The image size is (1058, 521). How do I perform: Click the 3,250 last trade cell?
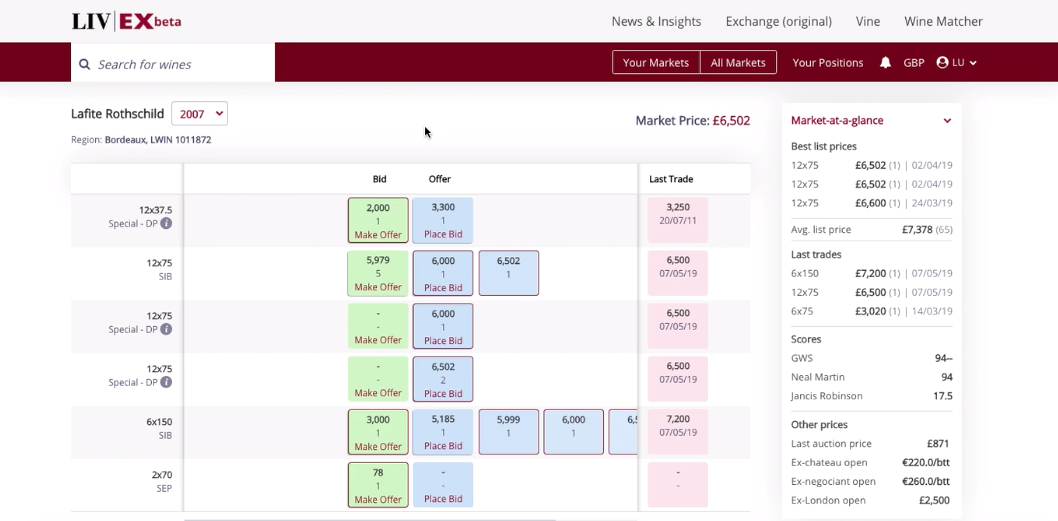[x=677, y=220]
